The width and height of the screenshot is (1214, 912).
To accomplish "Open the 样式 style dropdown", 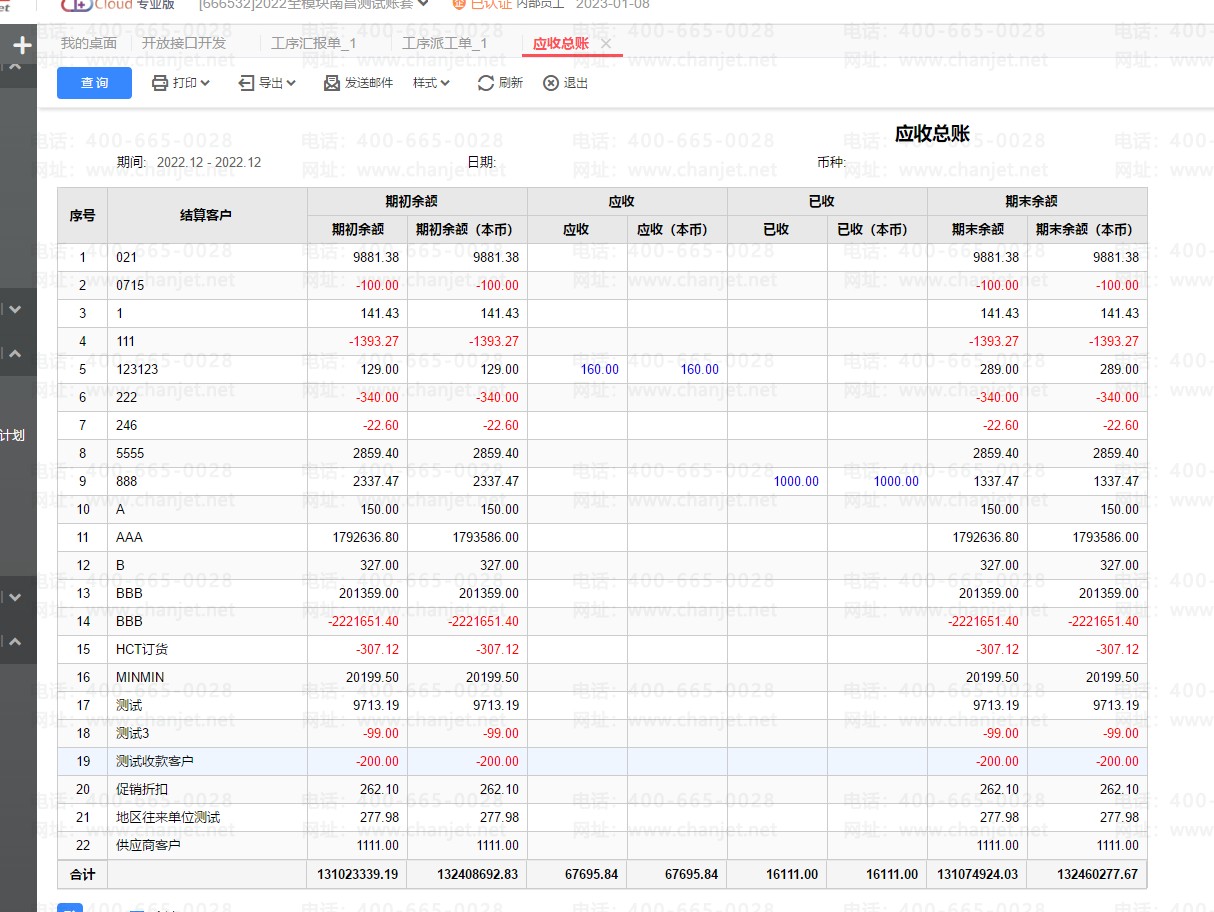I will (431, 83).
